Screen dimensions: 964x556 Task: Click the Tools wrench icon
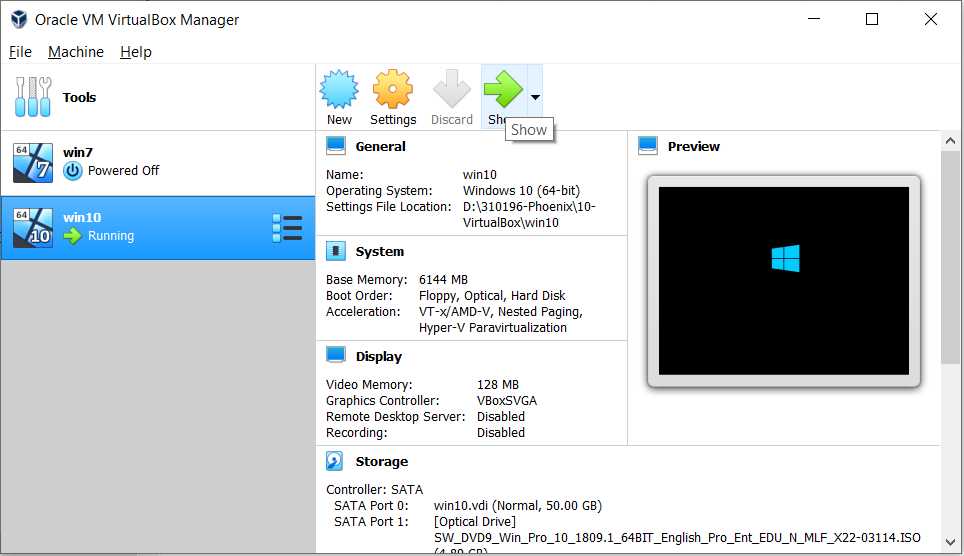(x=33, y=97)
